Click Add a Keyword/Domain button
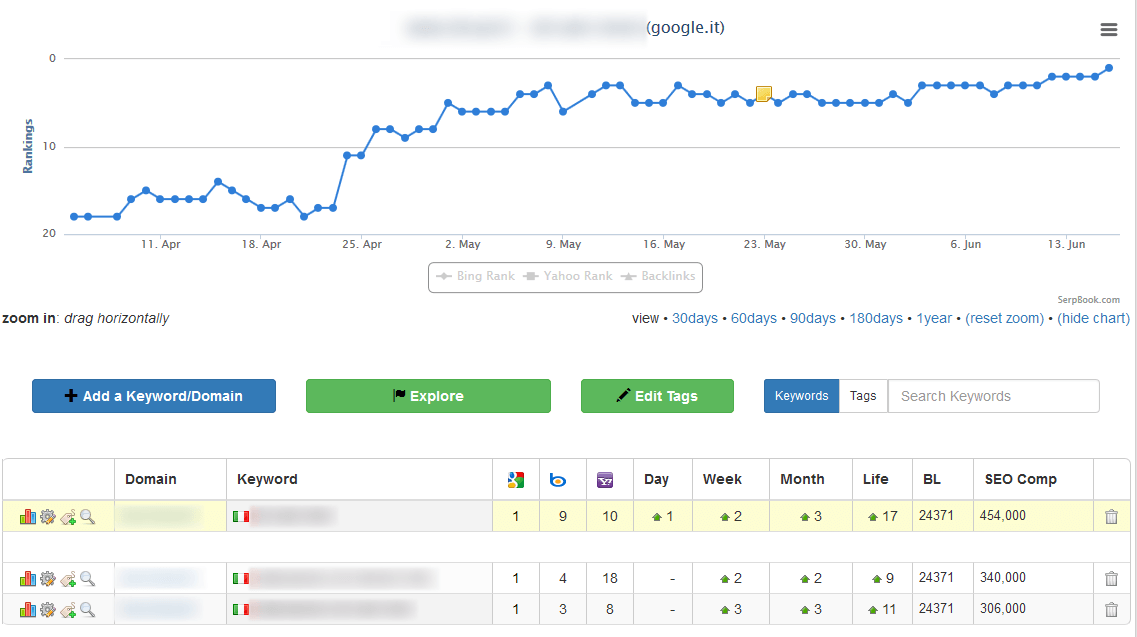 point(154,396)
